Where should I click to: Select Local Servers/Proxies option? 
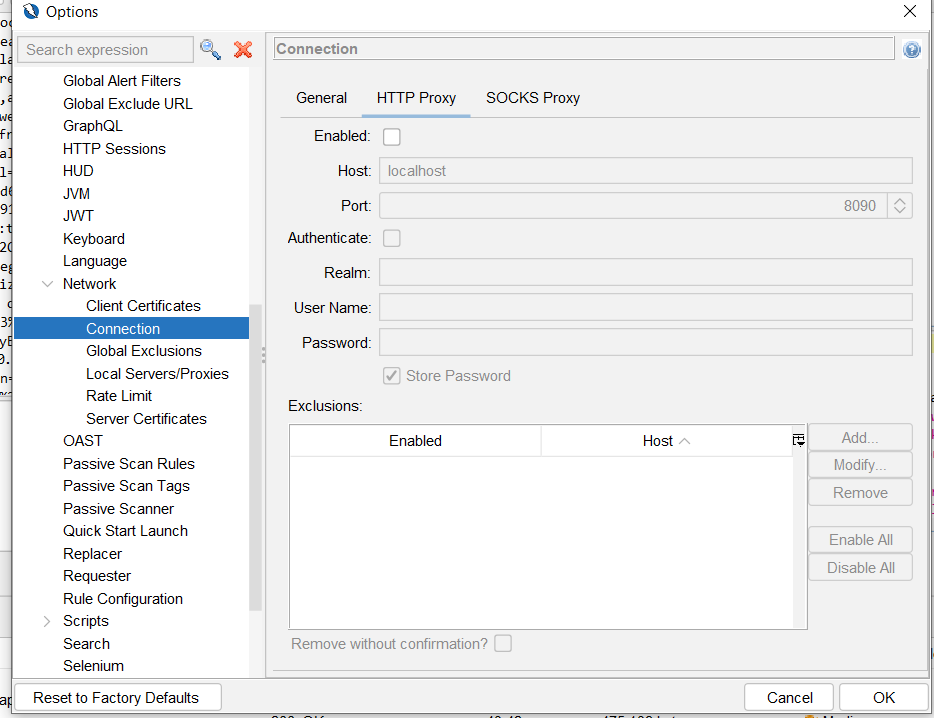pos(157,374)
